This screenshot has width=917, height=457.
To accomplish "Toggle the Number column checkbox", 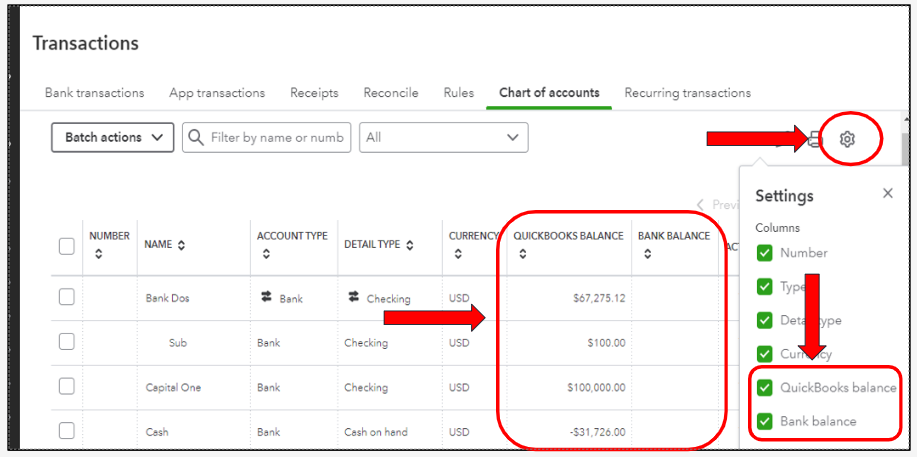I will [765, 253].
